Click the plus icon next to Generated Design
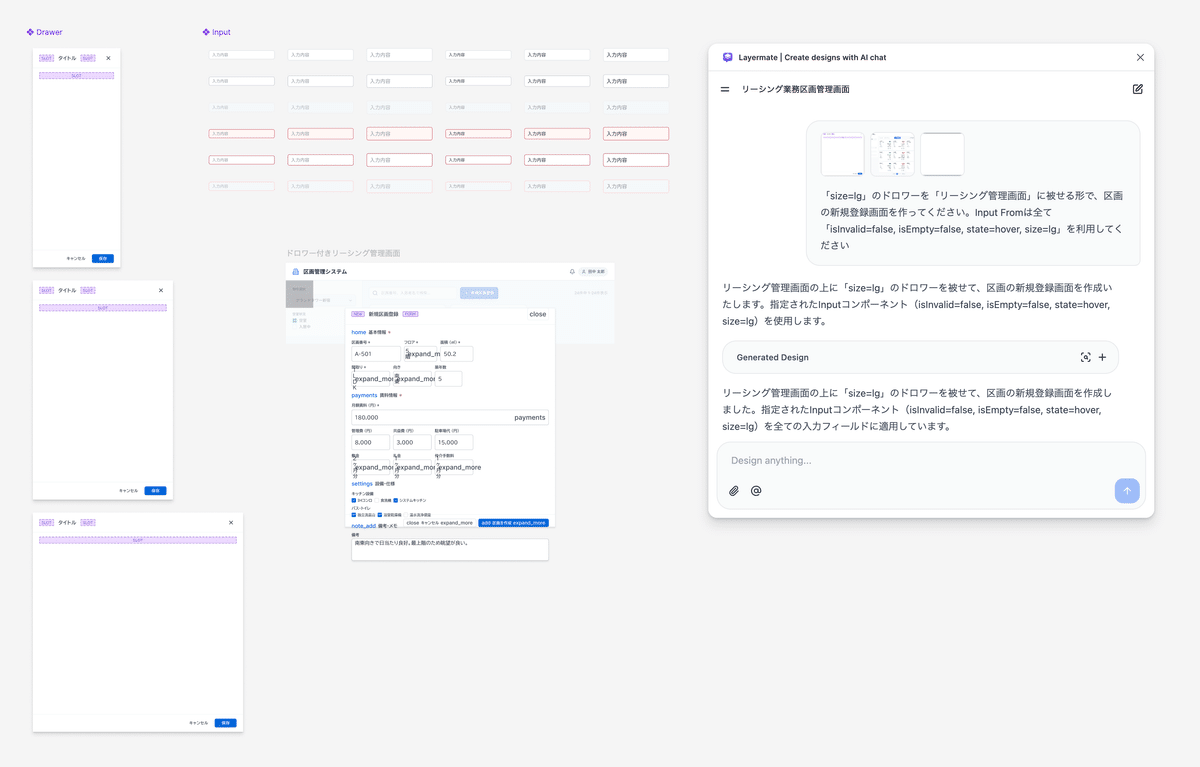The width and height of the screenshot is (1200, 767). tap(1103, 357)
